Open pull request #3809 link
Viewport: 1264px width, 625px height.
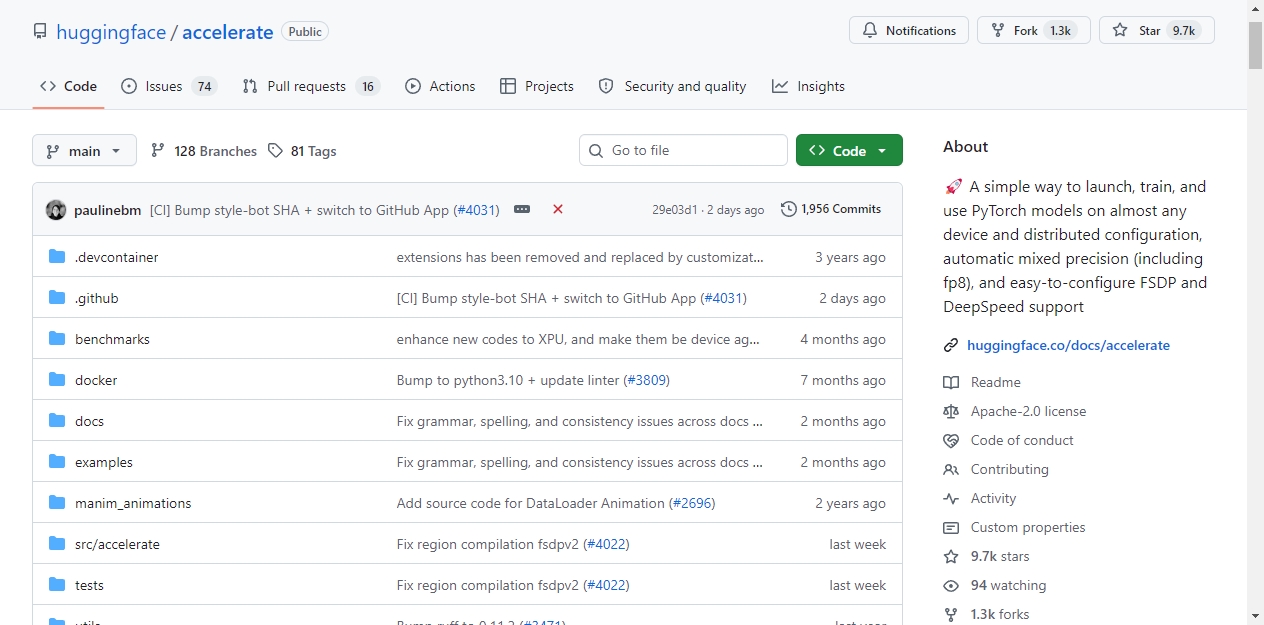tap(646, 380)
